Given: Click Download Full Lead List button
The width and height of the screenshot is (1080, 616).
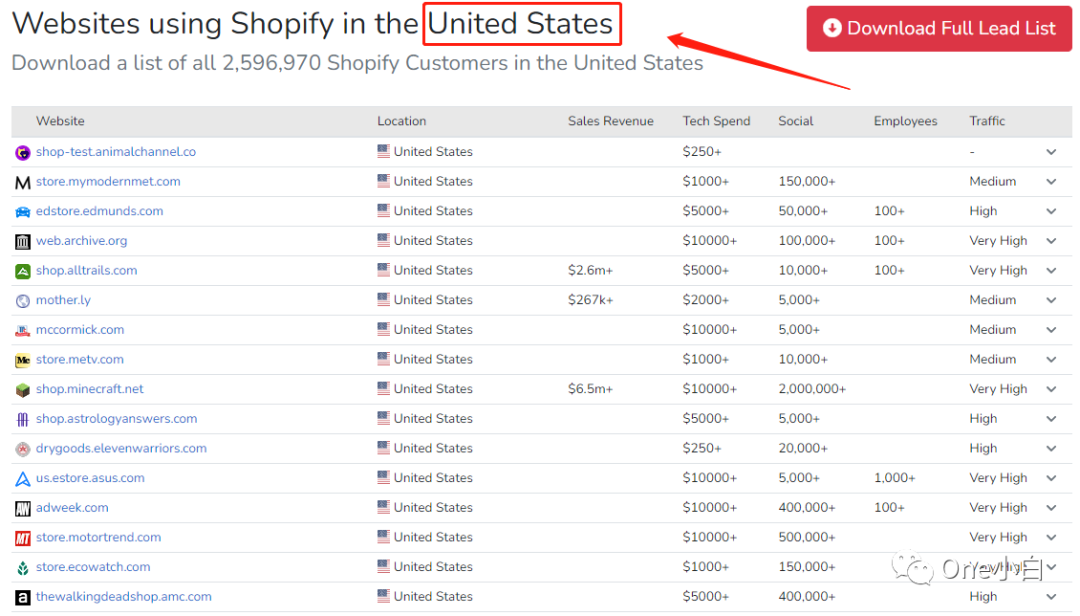Looking at the screenshot, I should [939, 29].
